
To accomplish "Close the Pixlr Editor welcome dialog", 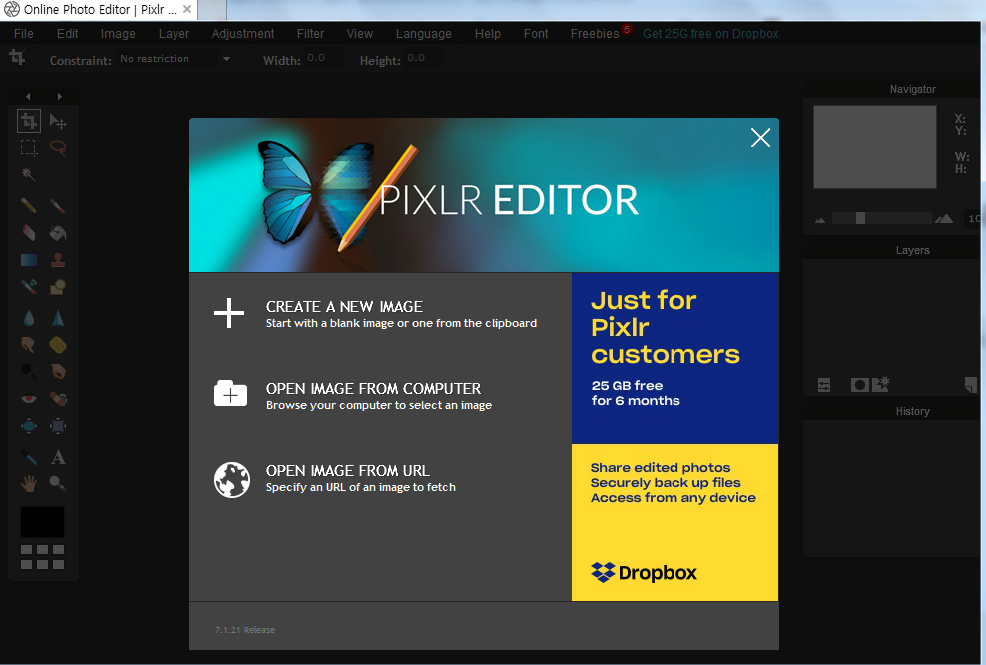I will [760, 138].
